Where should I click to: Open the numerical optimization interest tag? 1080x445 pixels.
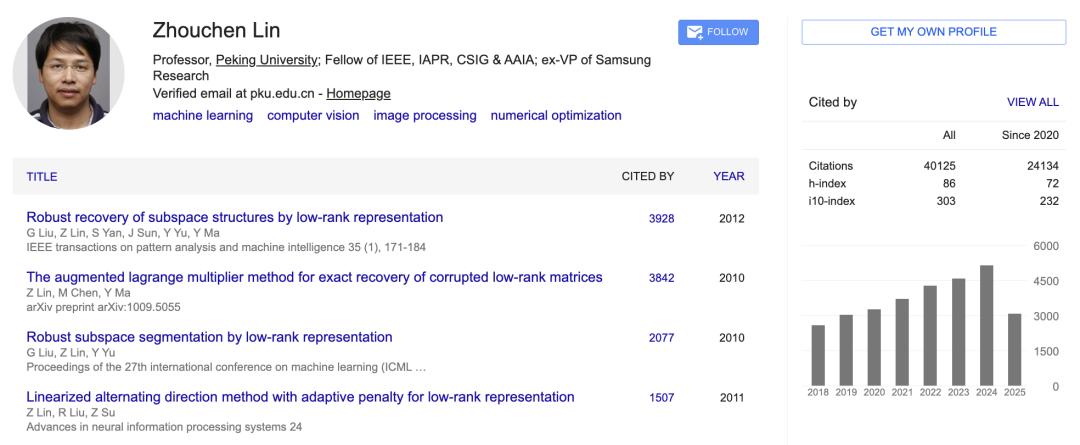point(556,116)
